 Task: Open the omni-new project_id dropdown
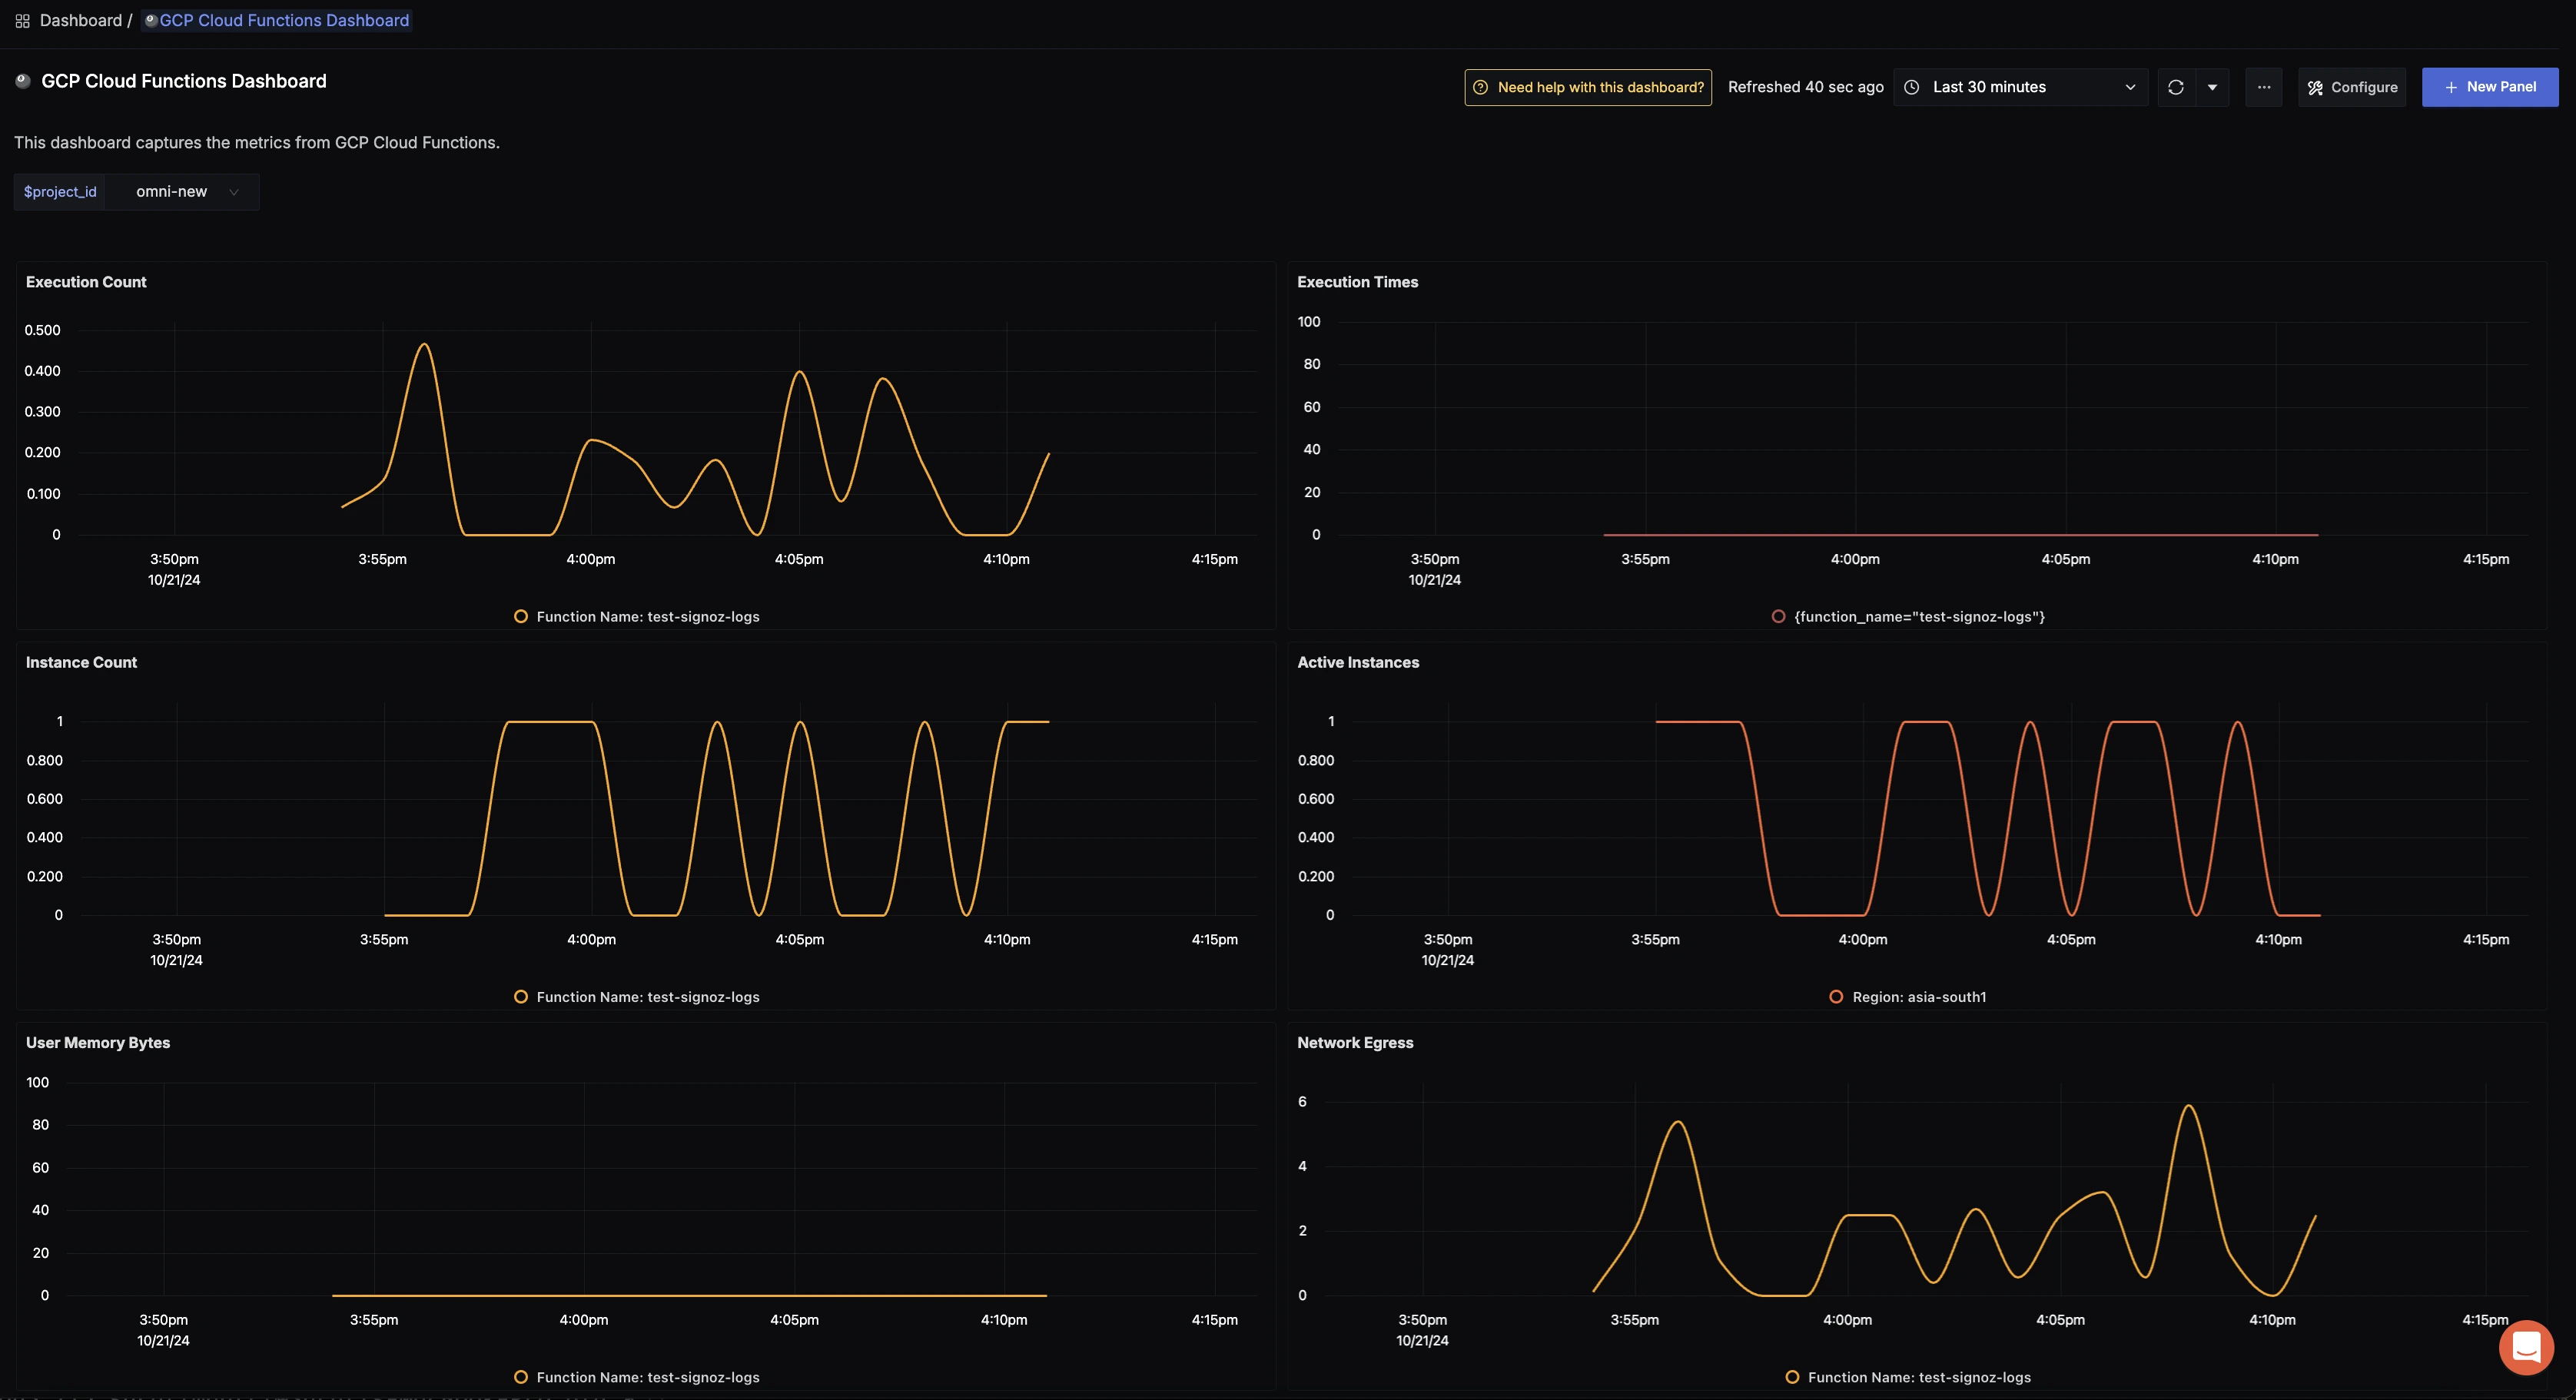(x=183, y=192)
